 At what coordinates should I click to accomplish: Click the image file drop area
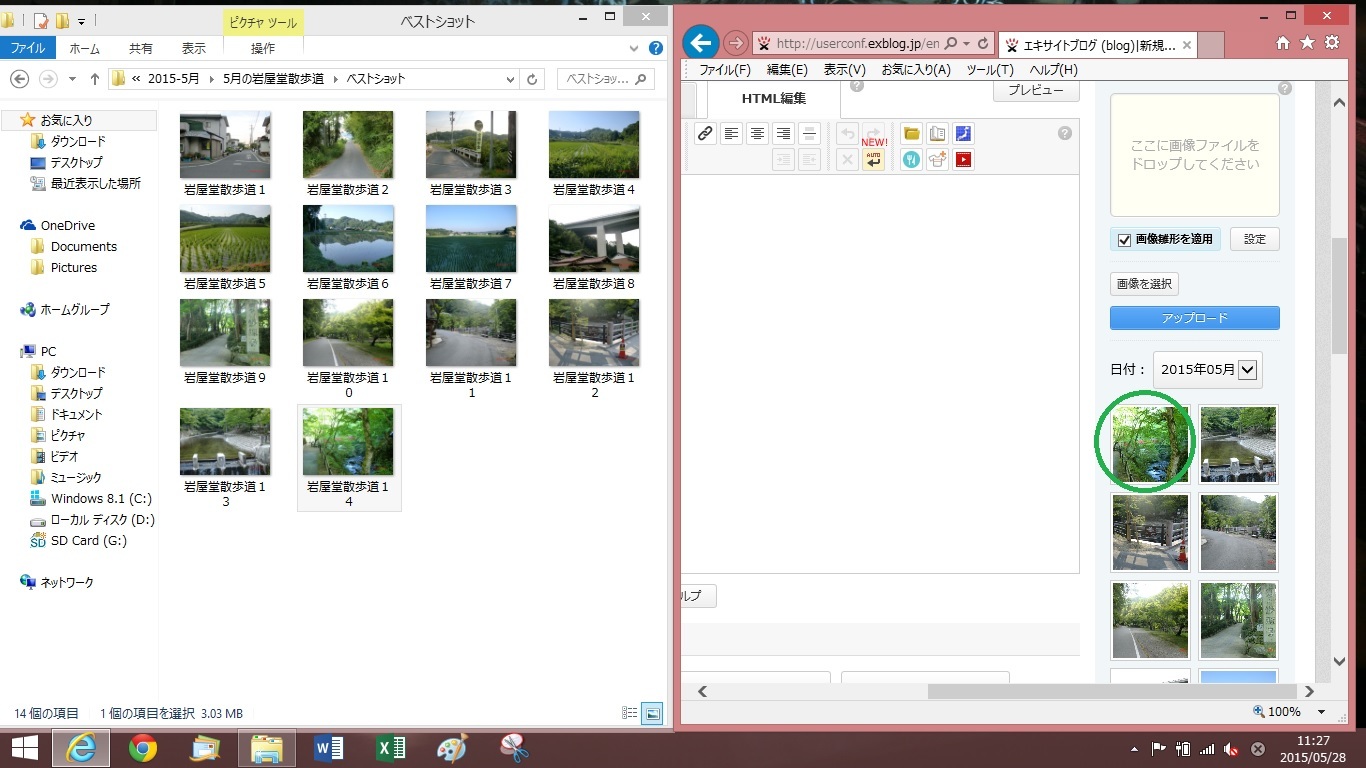point(1195,155)
